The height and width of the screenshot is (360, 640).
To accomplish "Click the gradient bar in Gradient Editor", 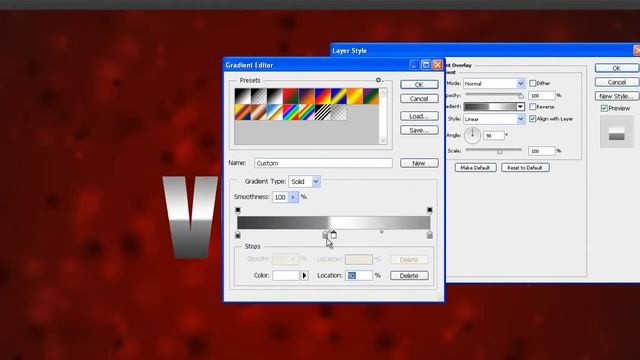I will pyautogui.click(x=333, y=222).
